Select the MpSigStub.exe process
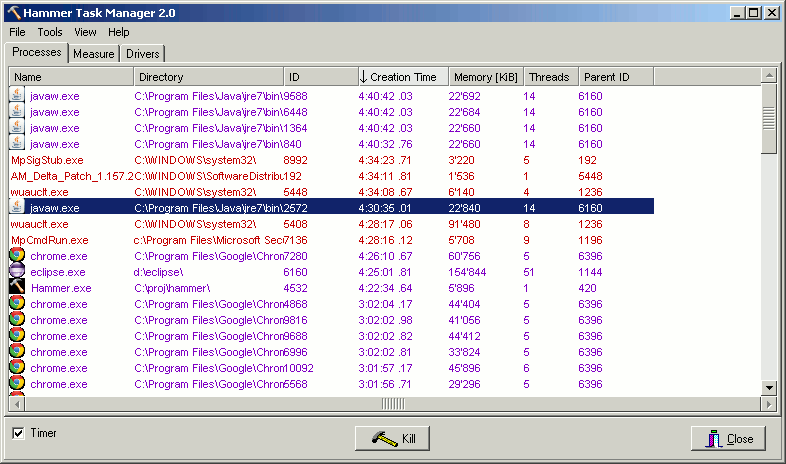 (47, 160)
